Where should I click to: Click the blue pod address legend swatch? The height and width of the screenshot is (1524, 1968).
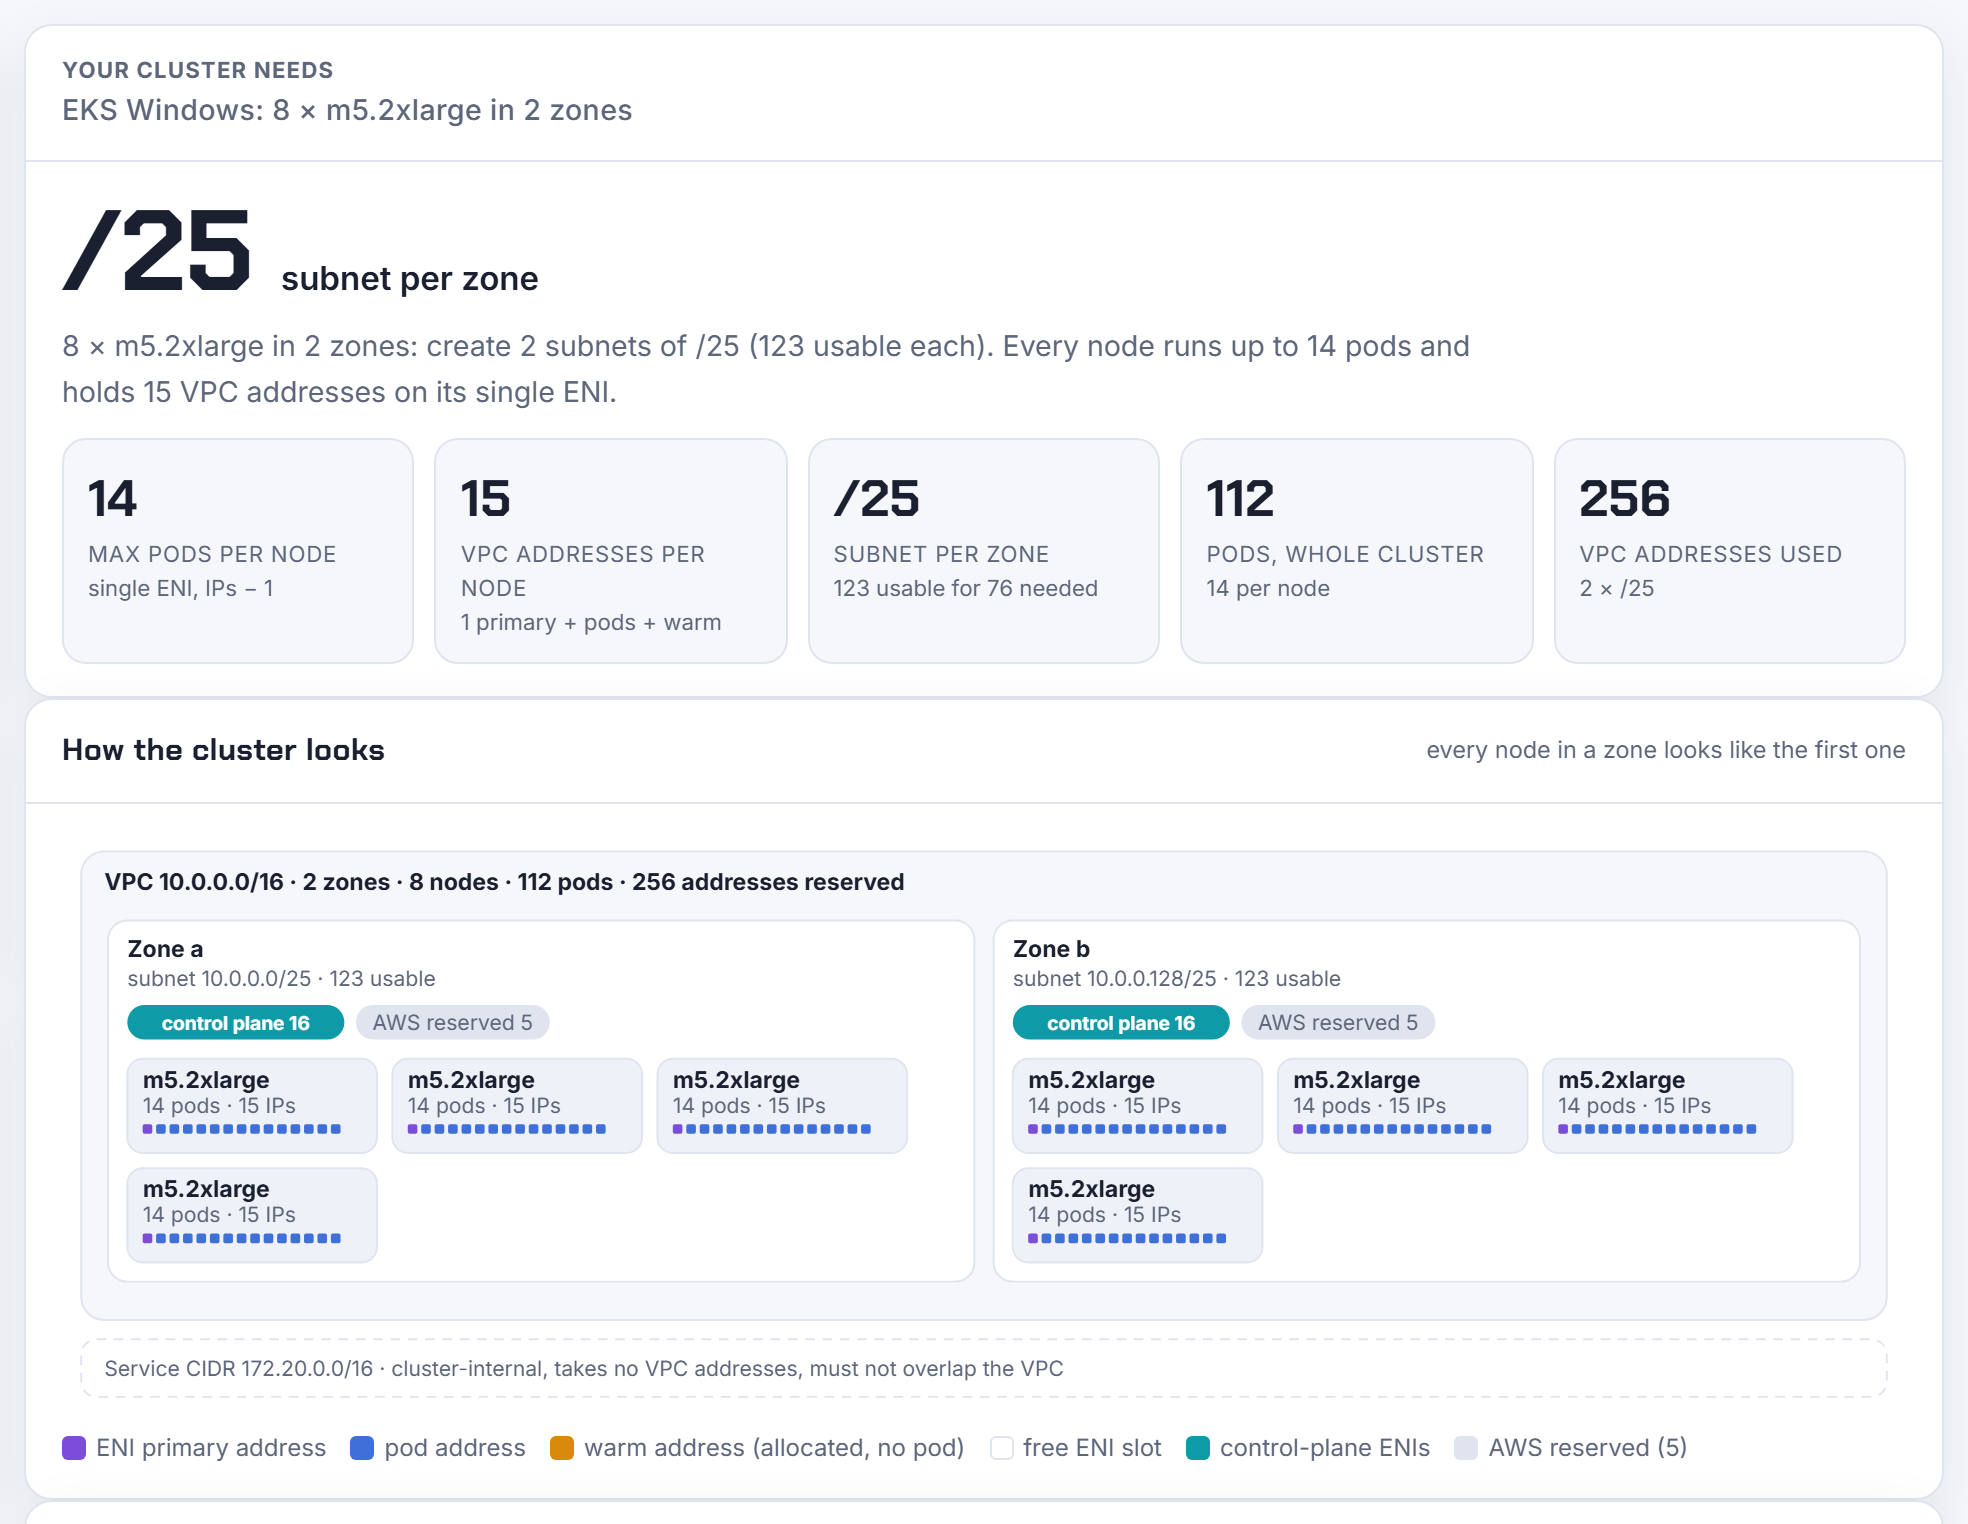click(362, 1448)
